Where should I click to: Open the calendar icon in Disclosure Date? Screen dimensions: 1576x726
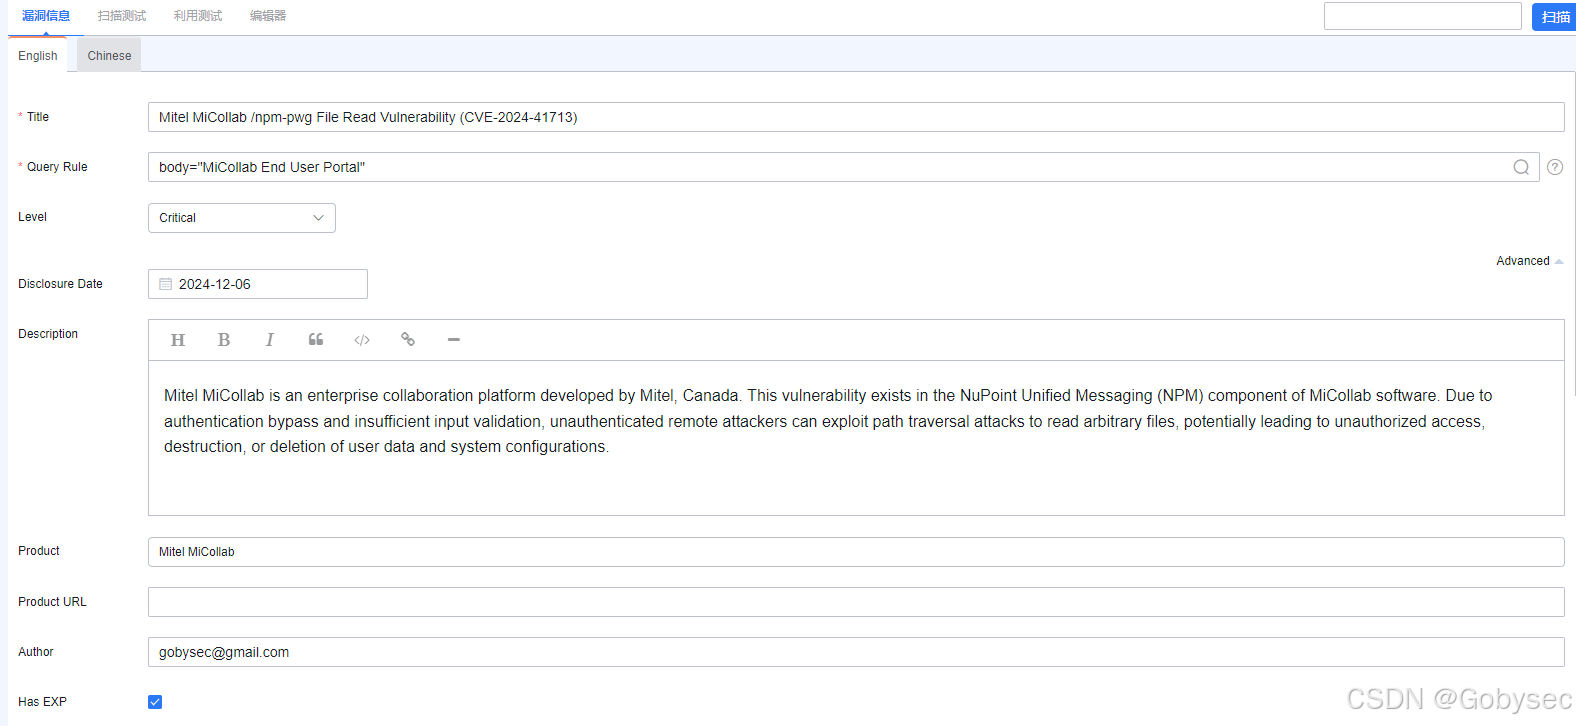click(x=166, y=284)
